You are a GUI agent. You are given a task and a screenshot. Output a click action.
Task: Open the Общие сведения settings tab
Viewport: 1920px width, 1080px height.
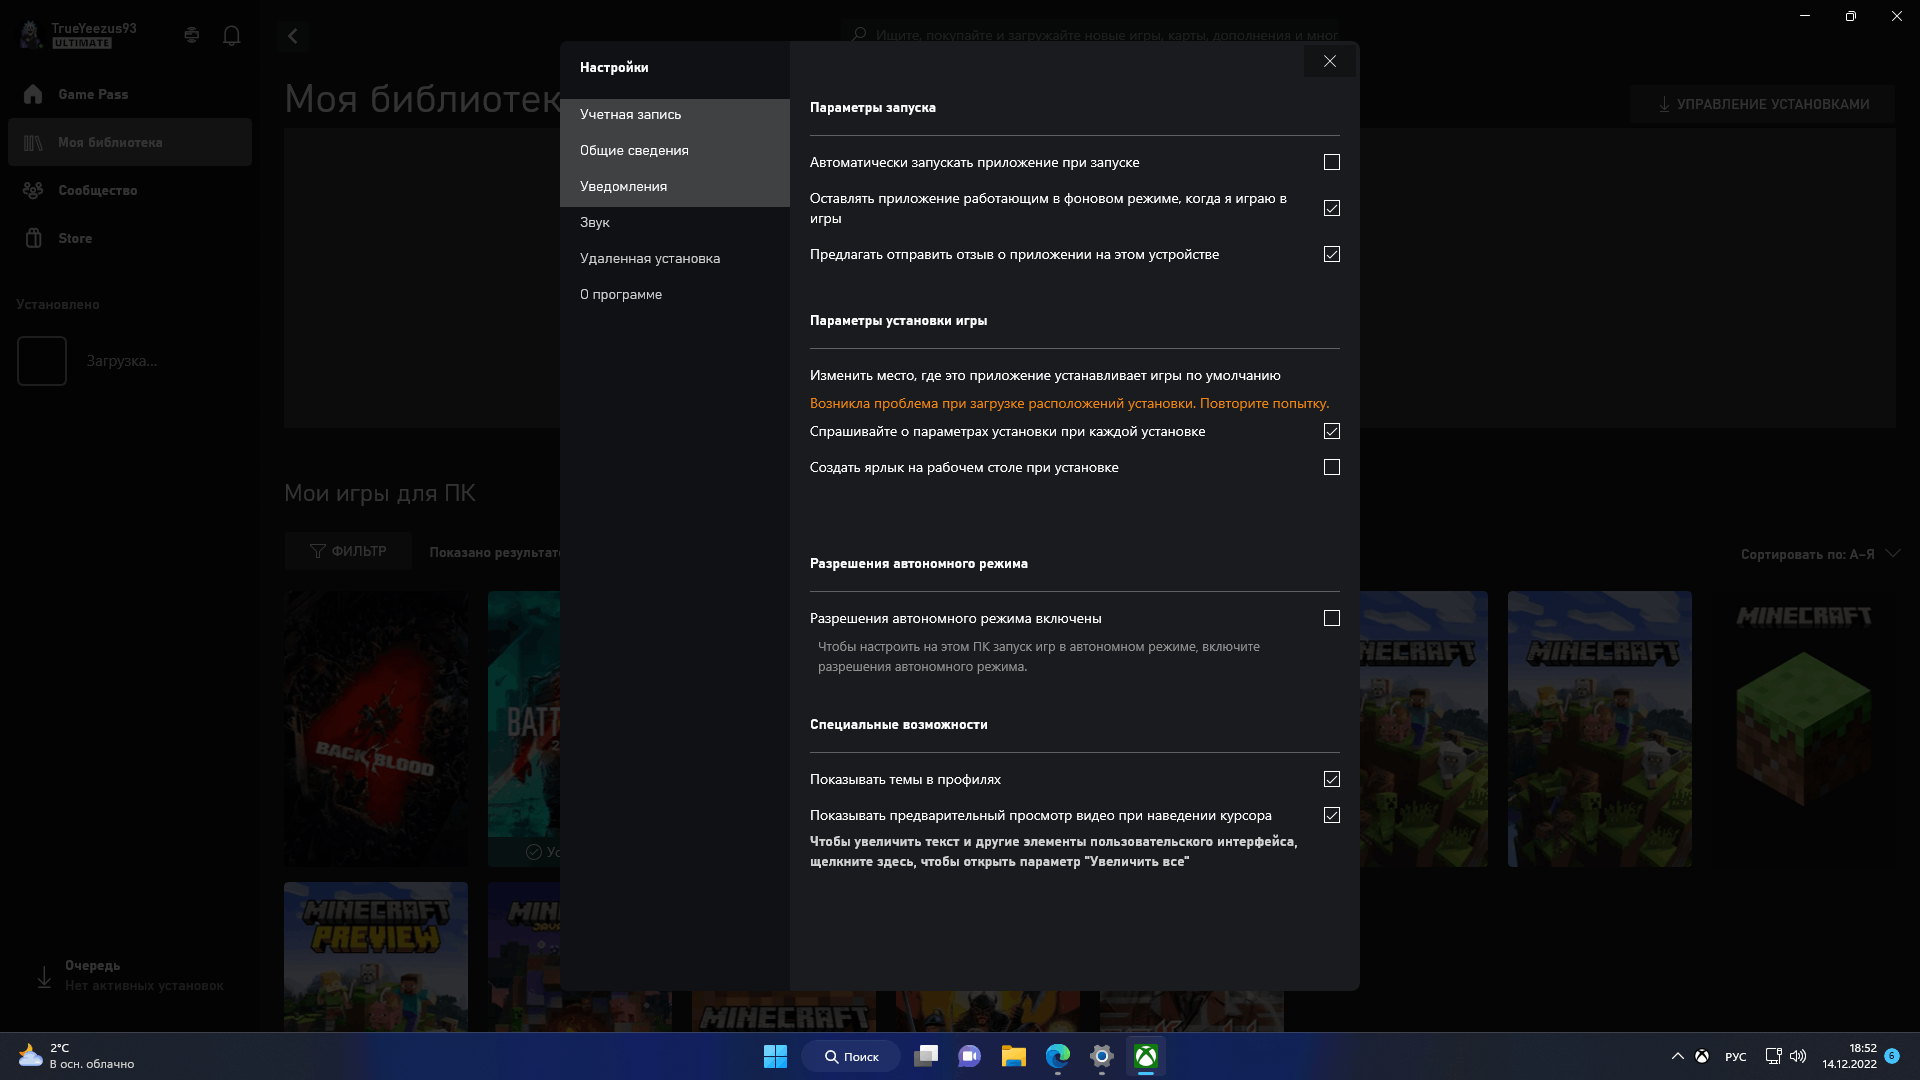click(x=675, y=150)
